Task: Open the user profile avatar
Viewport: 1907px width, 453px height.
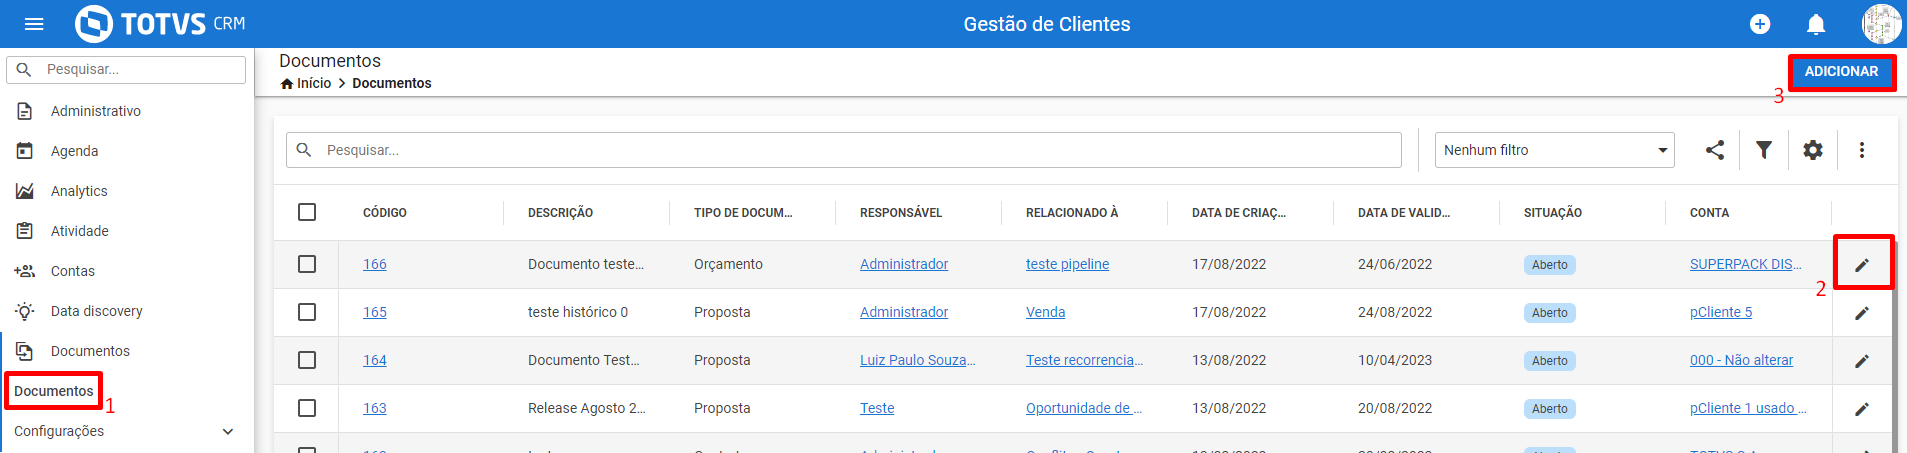Action: 1880,24
